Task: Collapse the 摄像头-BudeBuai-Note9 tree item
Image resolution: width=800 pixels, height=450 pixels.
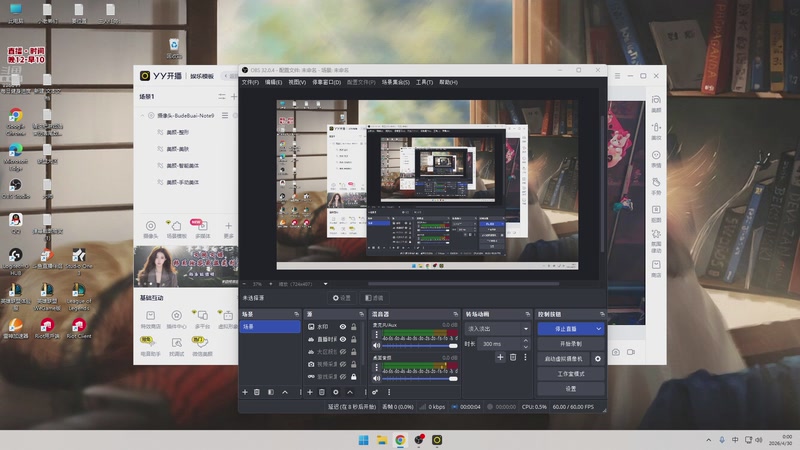Action: pos(142,116)
